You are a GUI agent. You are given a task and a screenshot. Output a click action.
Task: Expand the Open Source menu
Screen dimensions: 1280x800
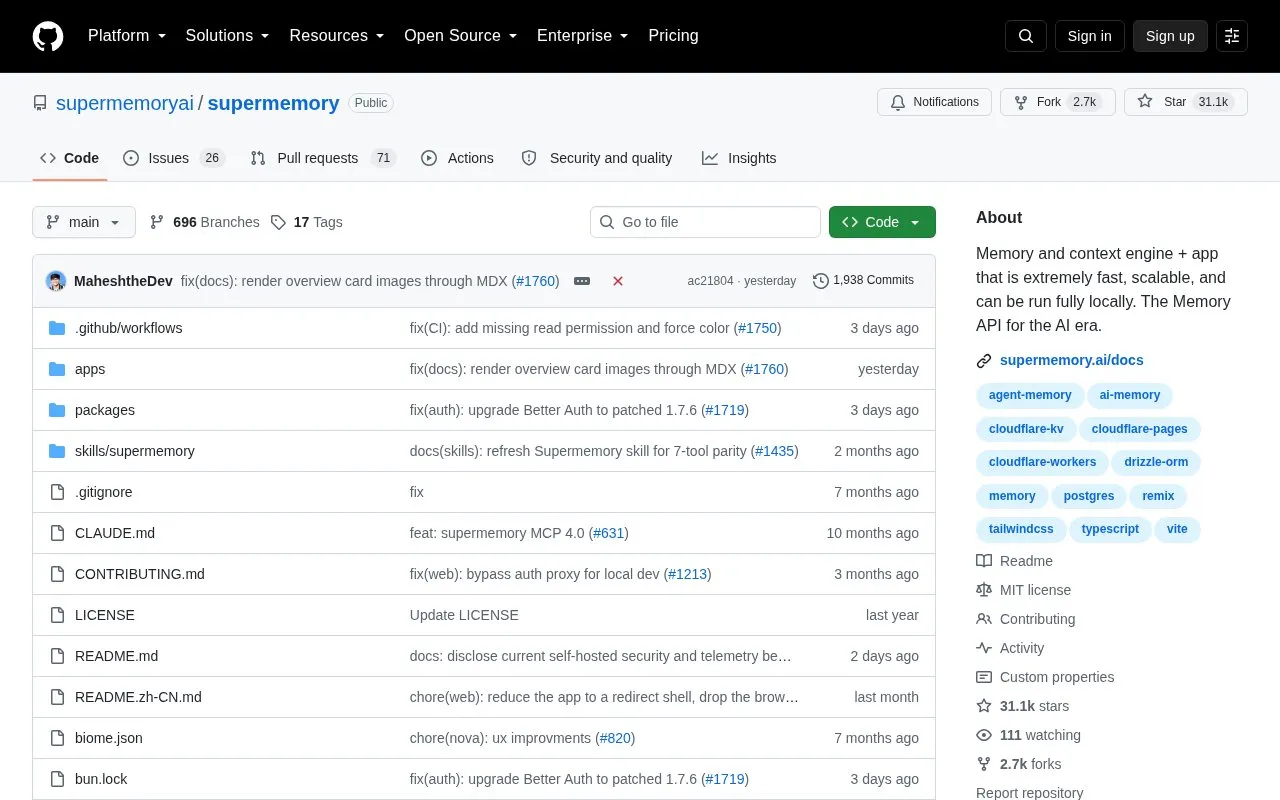click(x=461, y=36)
